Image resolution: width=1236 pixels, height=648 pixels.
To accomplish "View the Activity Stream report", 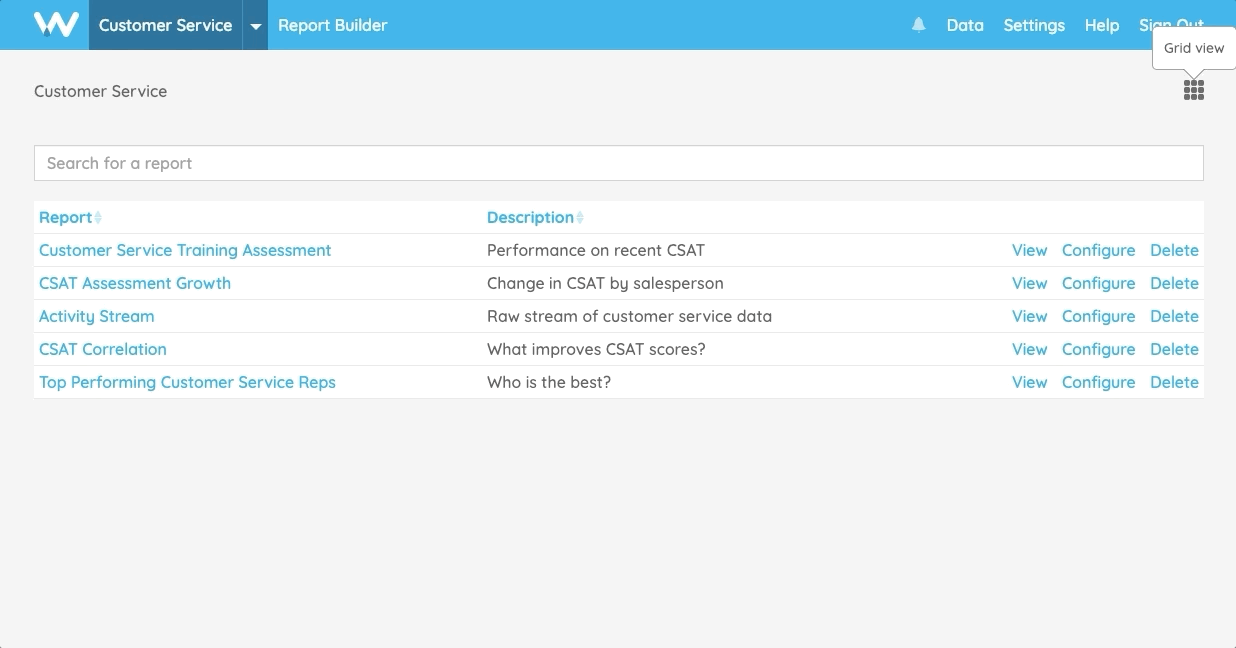I will click(x=1029, y=316).
